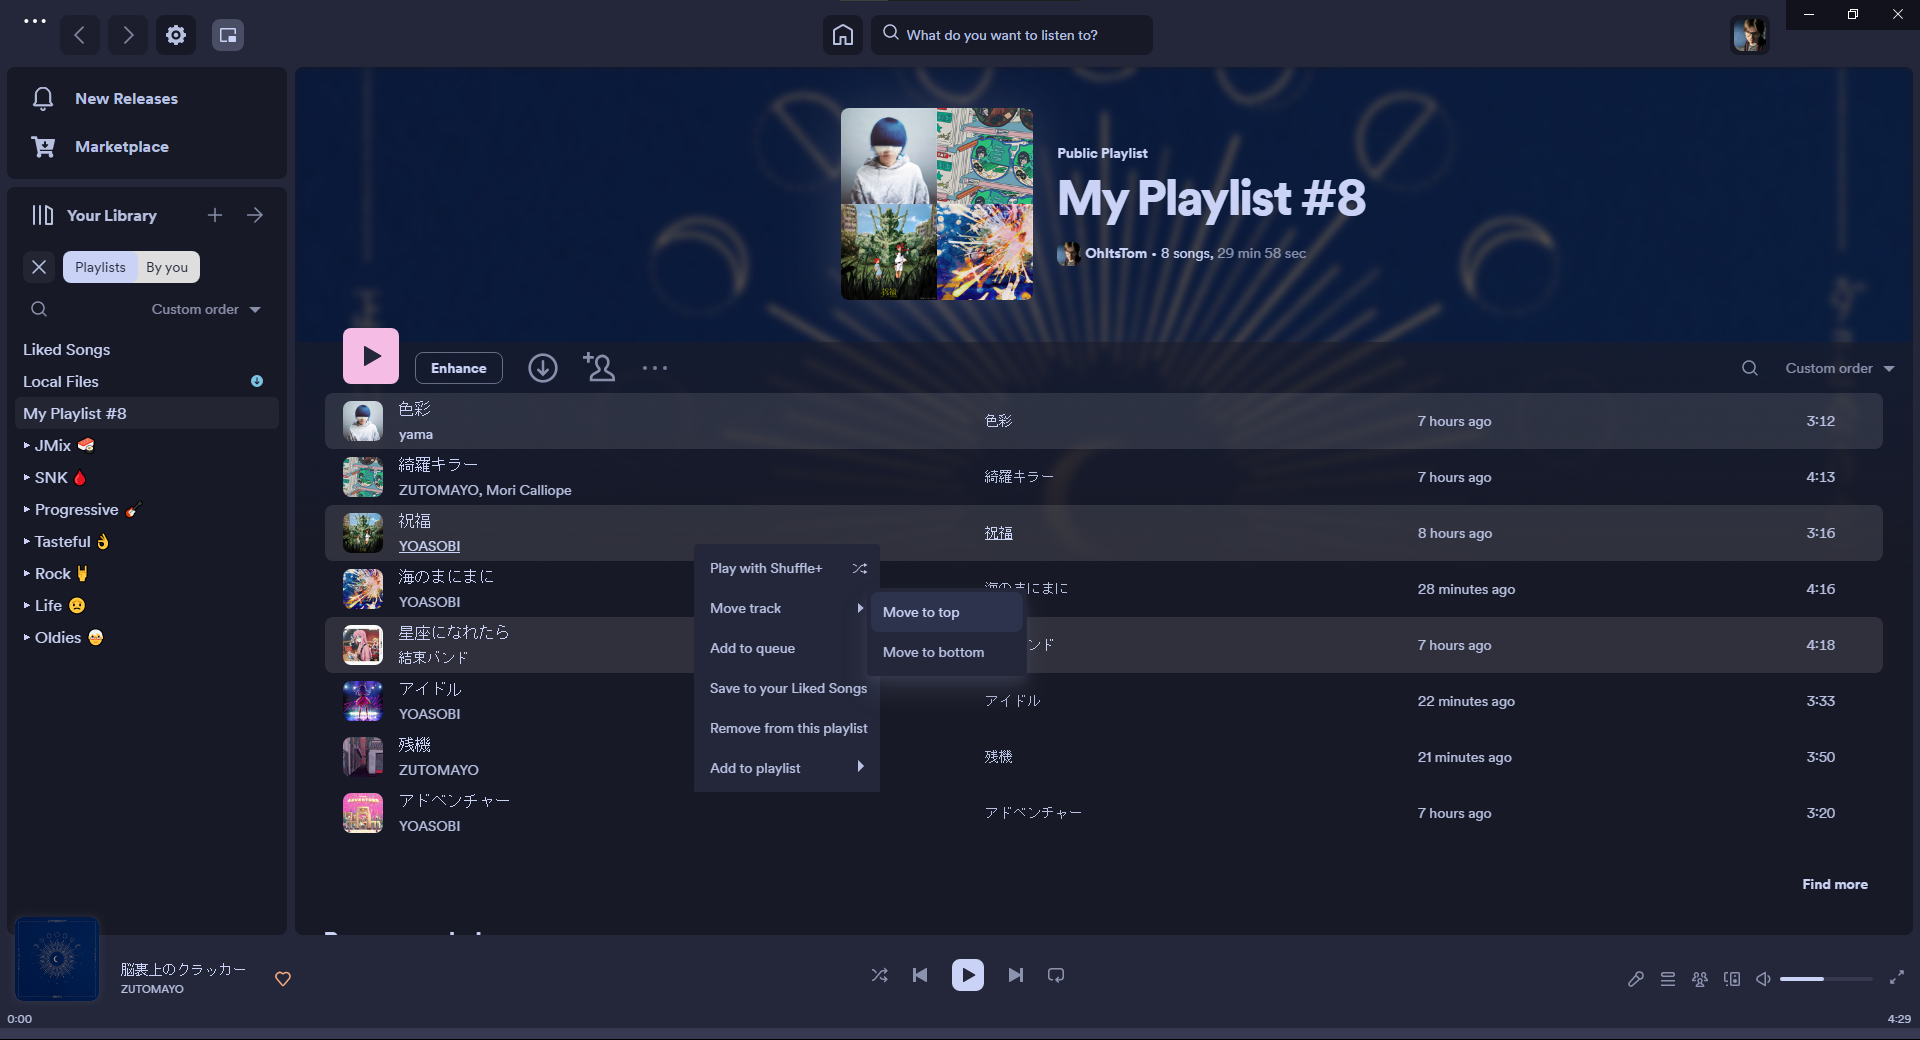Open playlist more options dots
This screenshot has width=1920, height=1040.
click(655, 368)
